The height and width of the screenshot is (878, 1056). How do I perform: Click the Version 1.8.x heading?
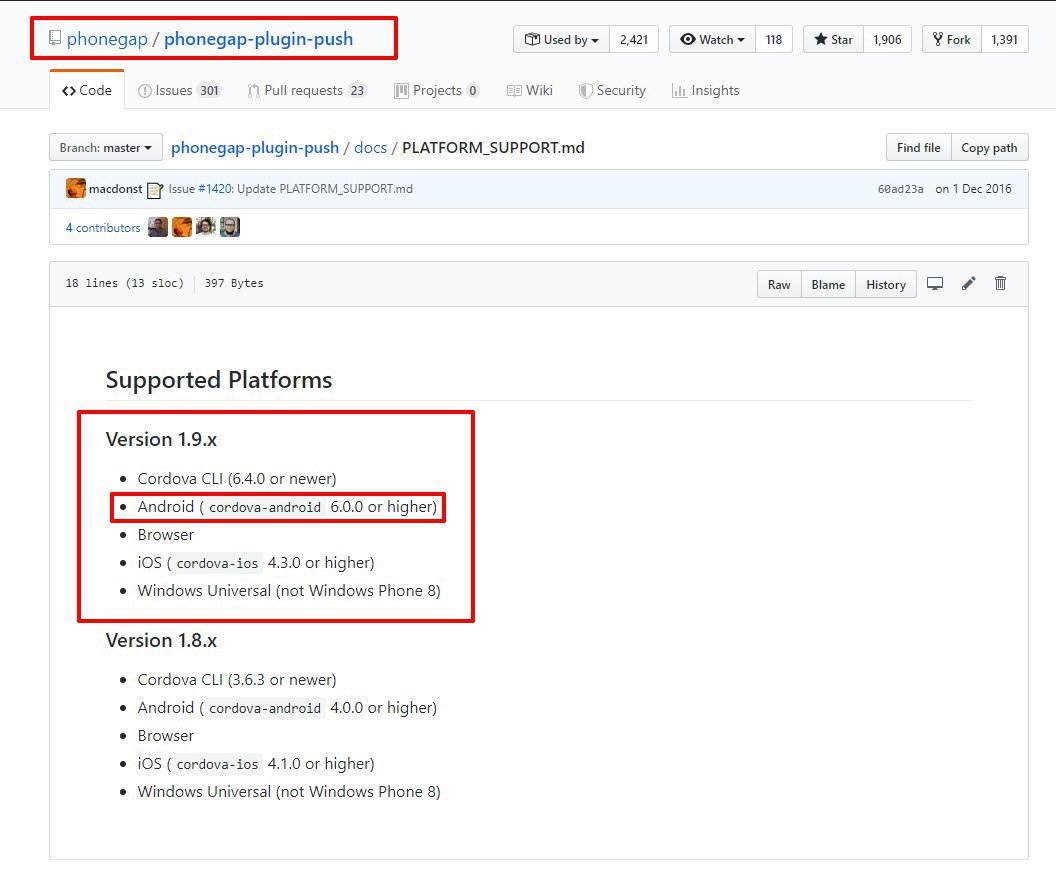[162, 640]
